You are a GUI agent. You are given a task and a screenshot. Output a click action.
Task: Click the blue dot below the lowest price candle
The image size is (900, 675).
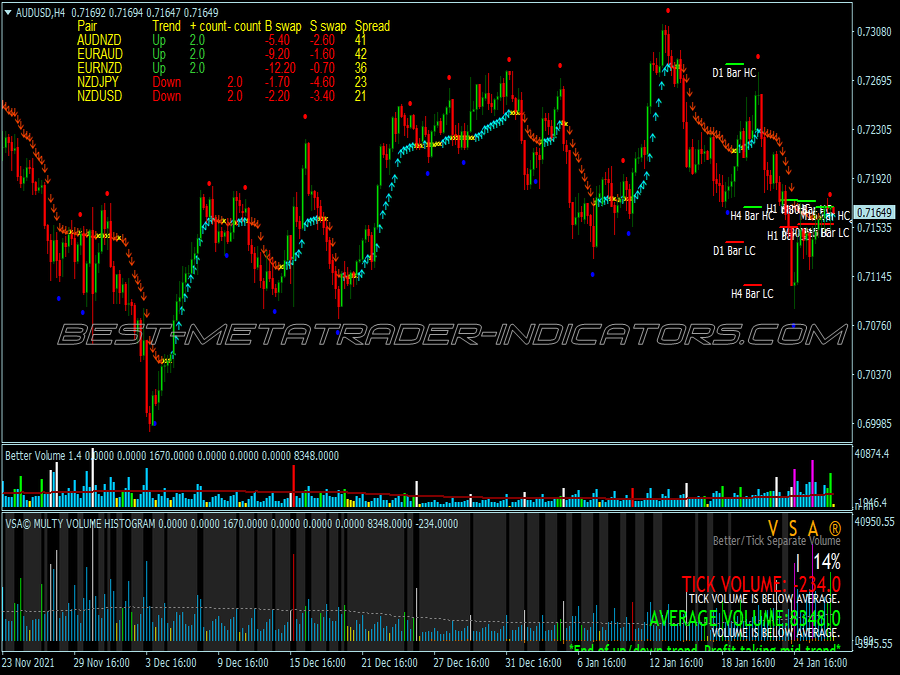[154, 424]
